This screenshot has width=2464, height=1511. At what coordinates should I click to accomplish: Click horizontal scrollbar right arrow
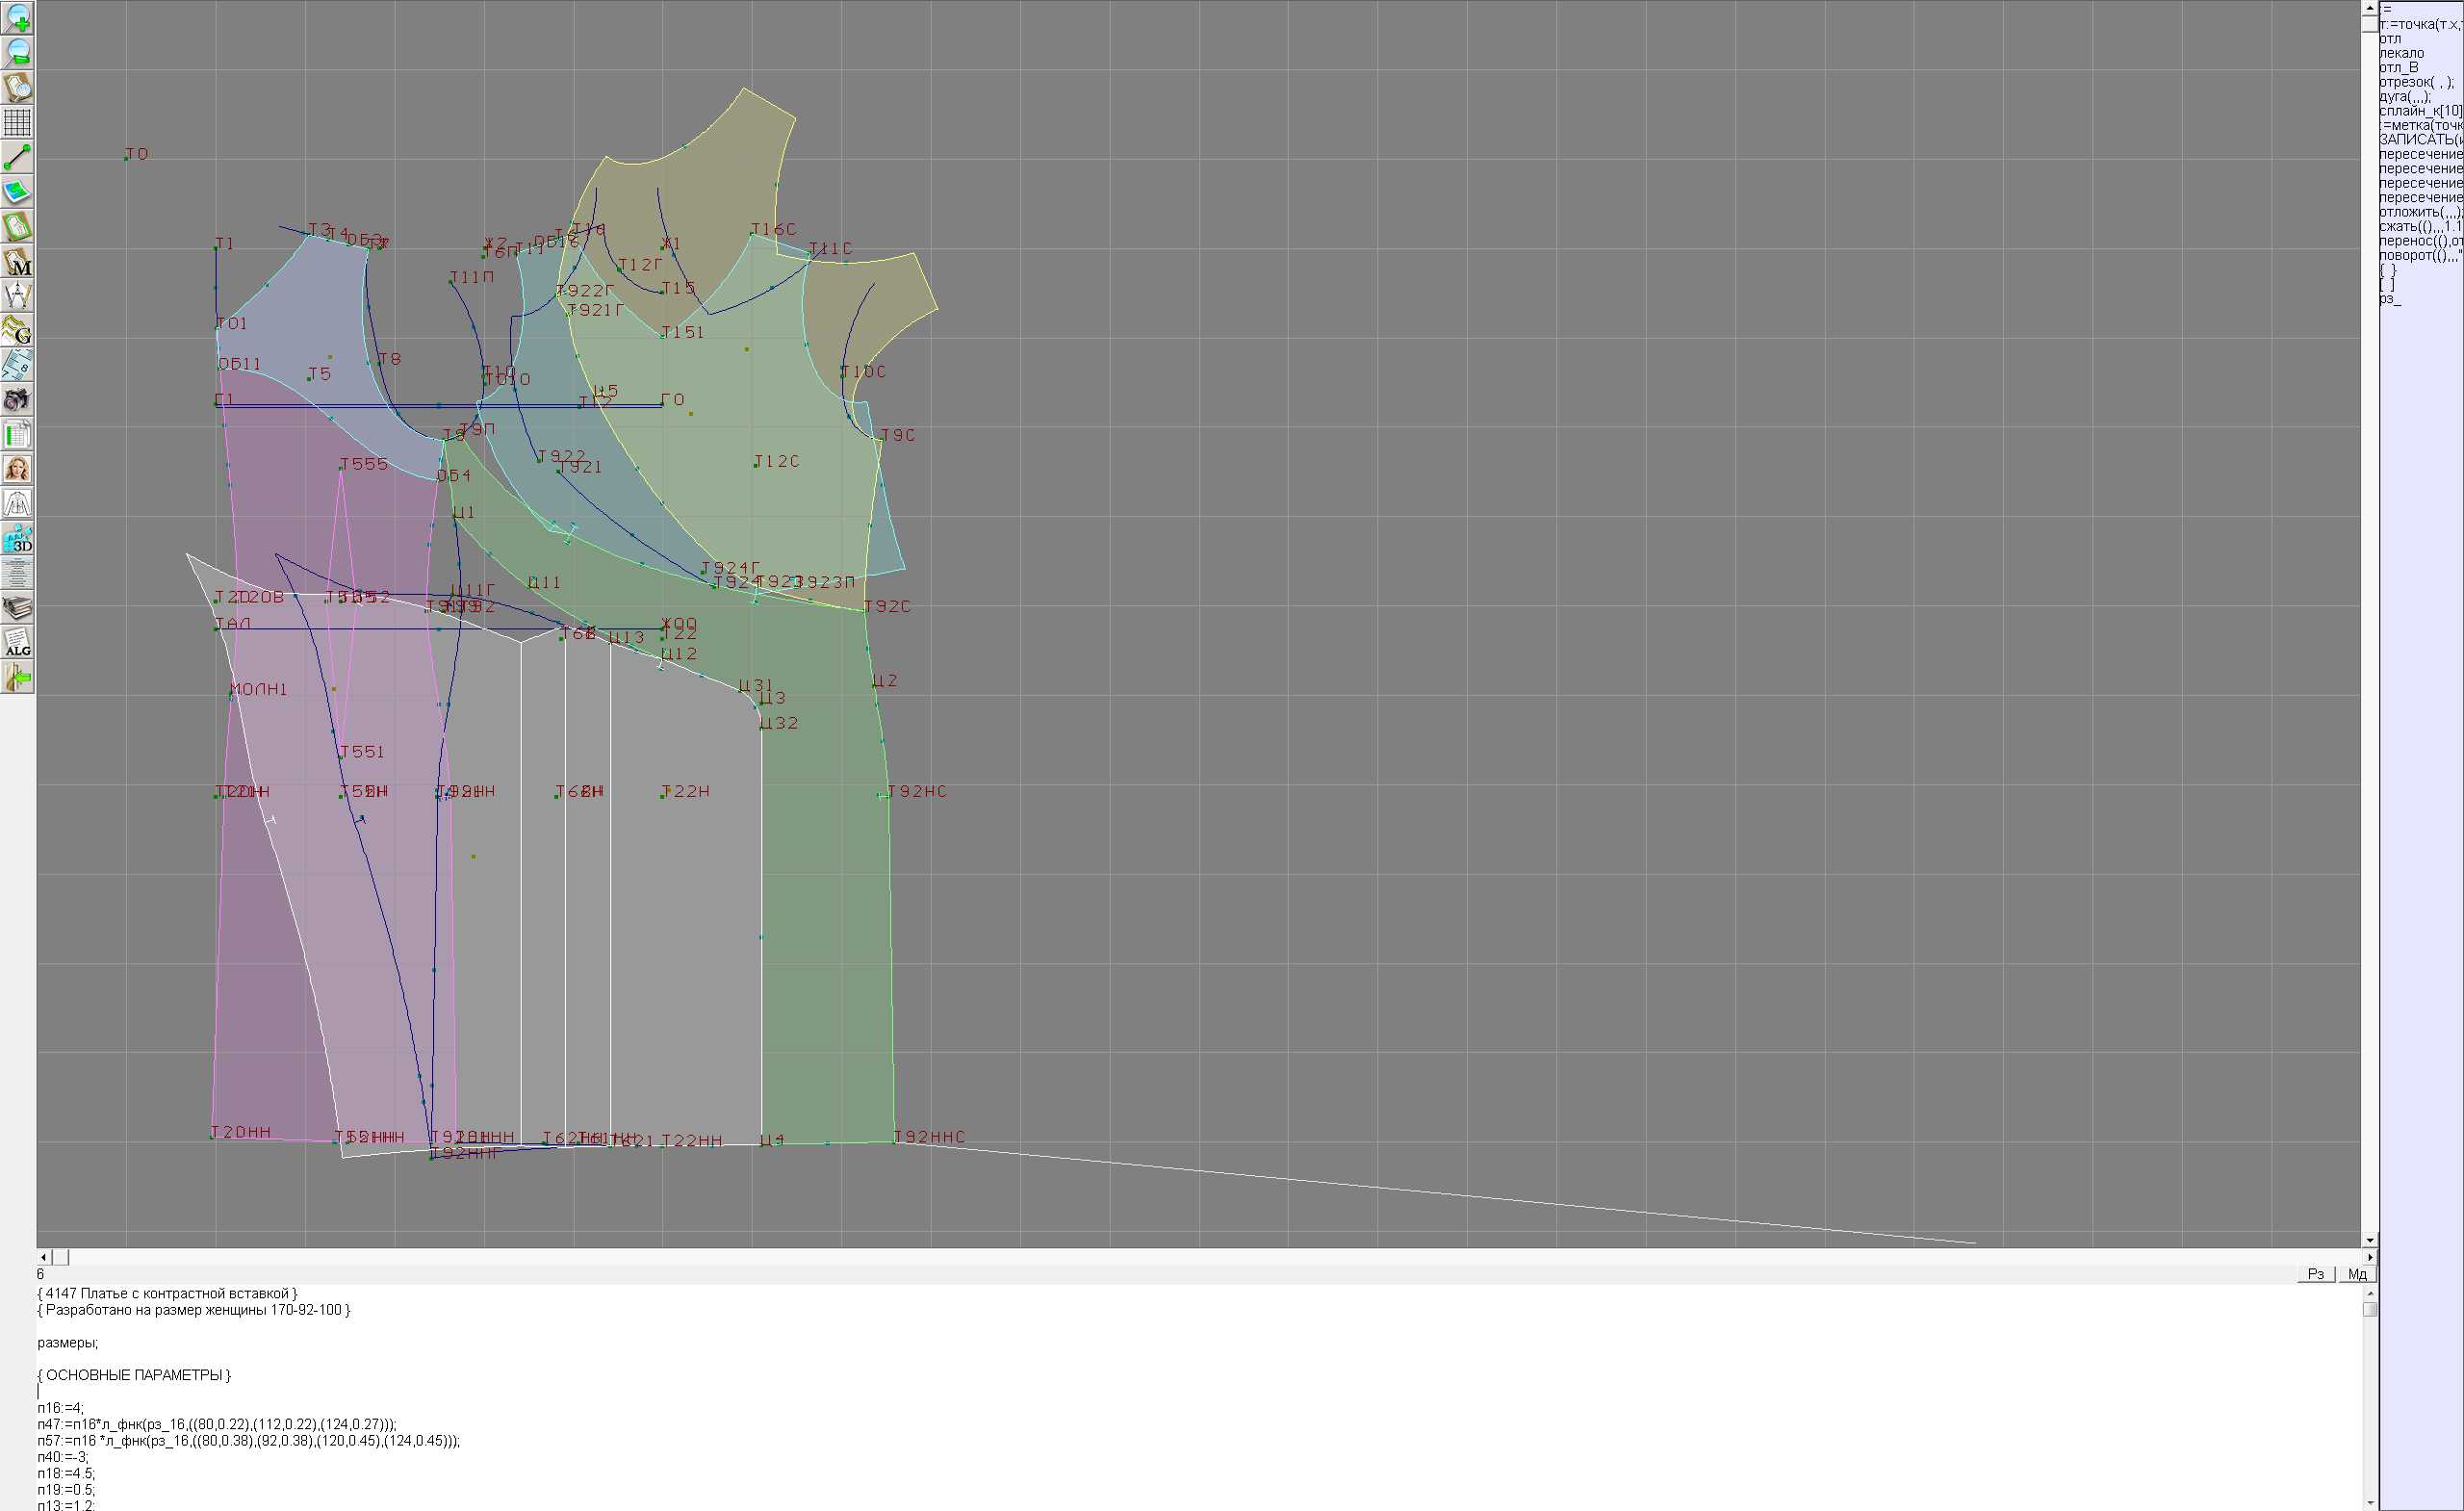[x=2369, y=1257]
